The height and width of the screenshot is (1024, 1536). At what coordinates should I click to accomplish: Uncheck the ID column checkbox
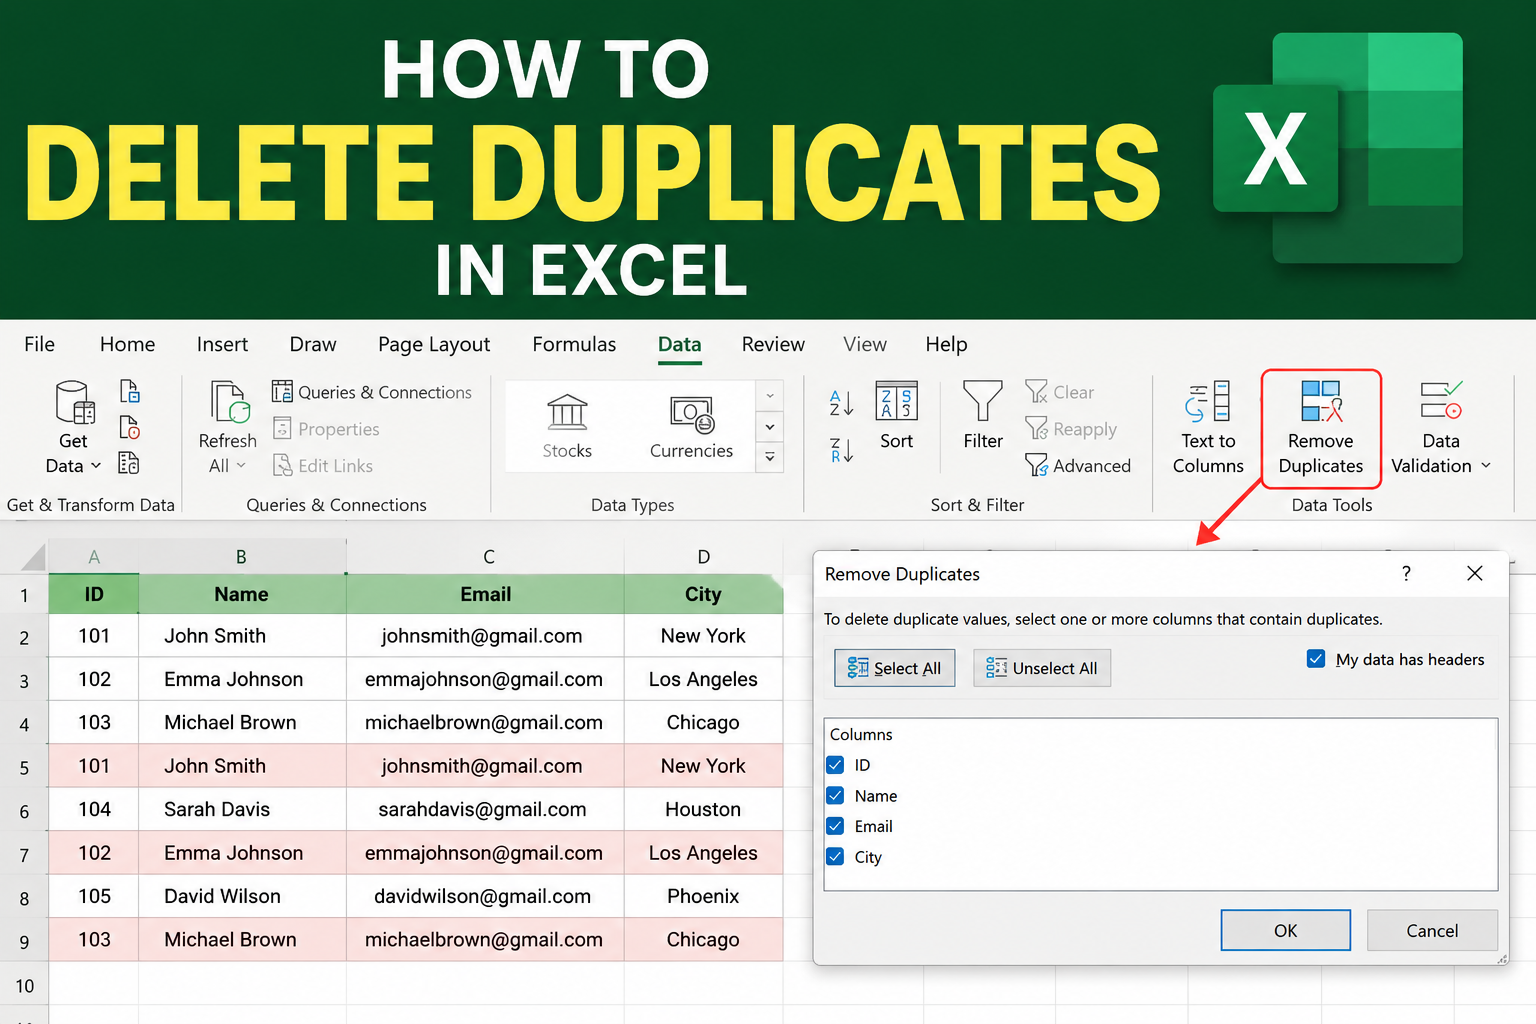(x=835, y=765)
